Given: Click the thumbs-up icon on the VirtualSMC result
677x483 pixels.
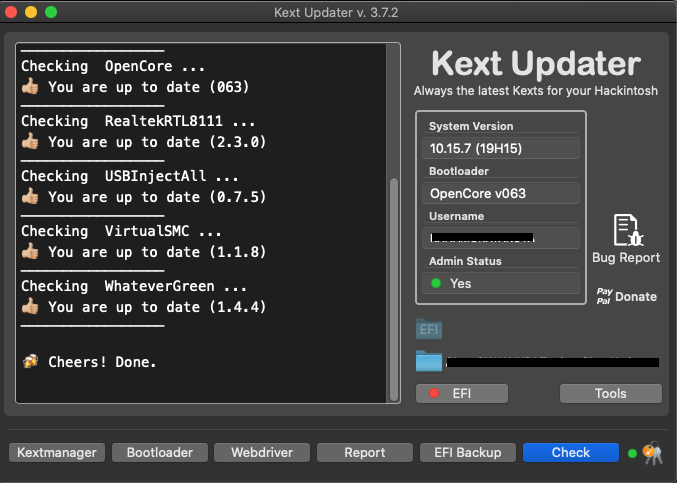Looking at the screenshot, I should click(30, 251).
